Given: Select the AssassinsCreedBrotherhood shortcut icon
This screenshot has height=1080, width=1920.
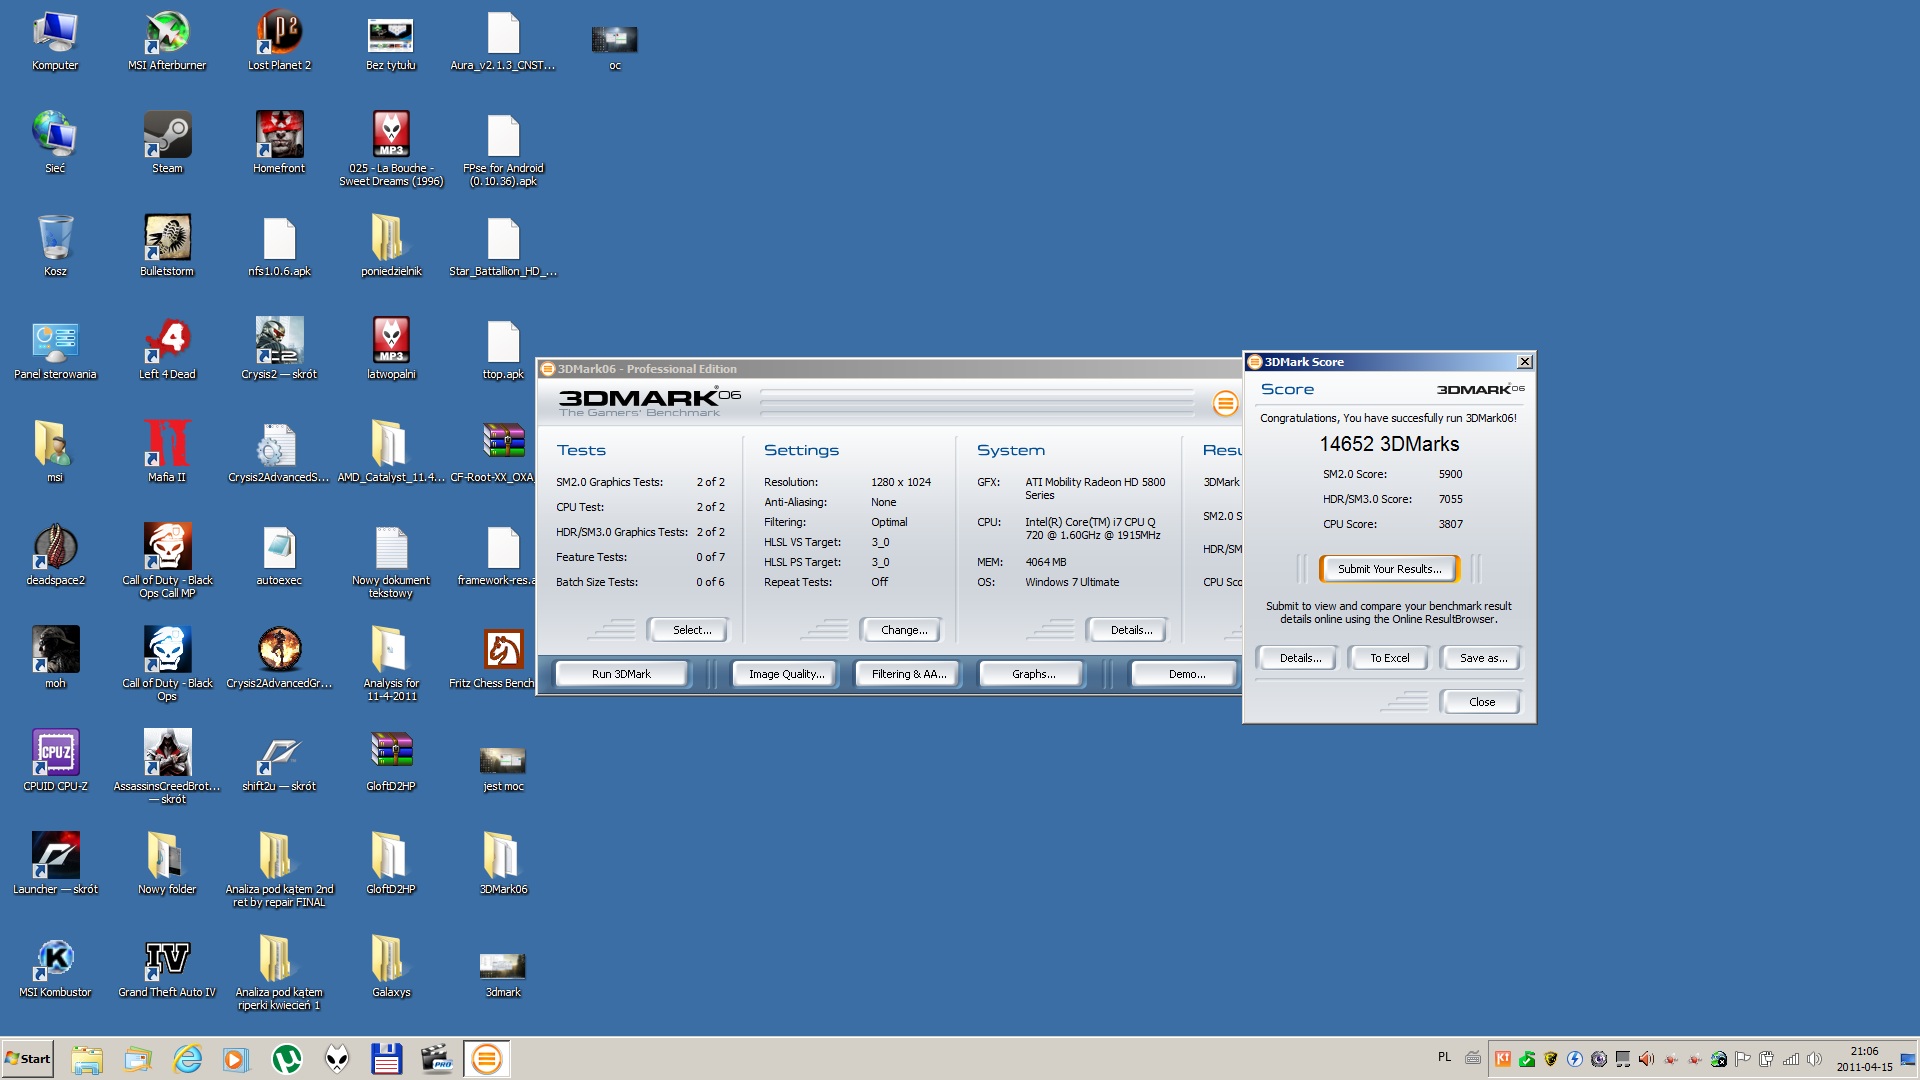Looking at the screenshot, I should pyautogui.click(x=167, y=767).
